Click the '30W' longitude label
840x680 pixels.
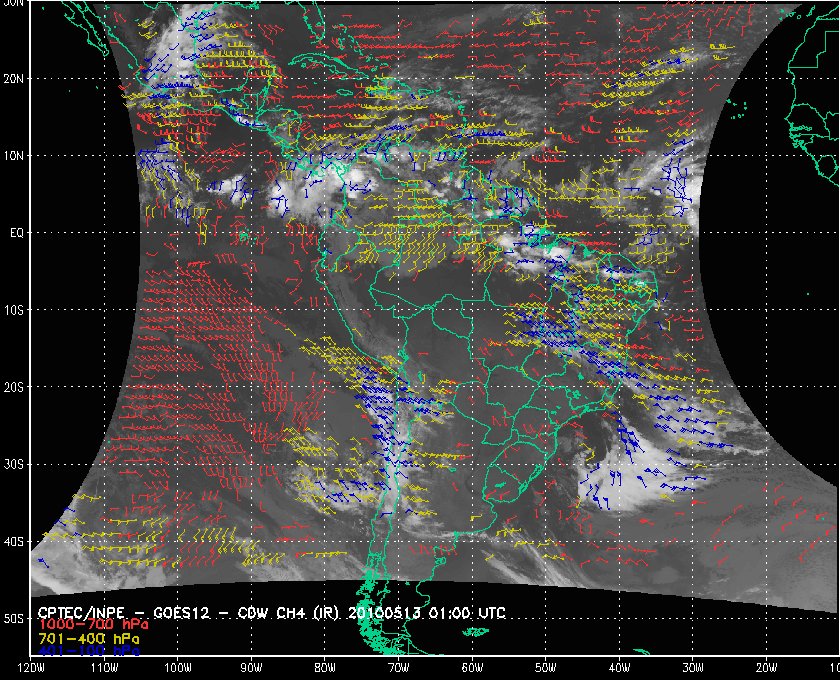click(x=693, y=668)
